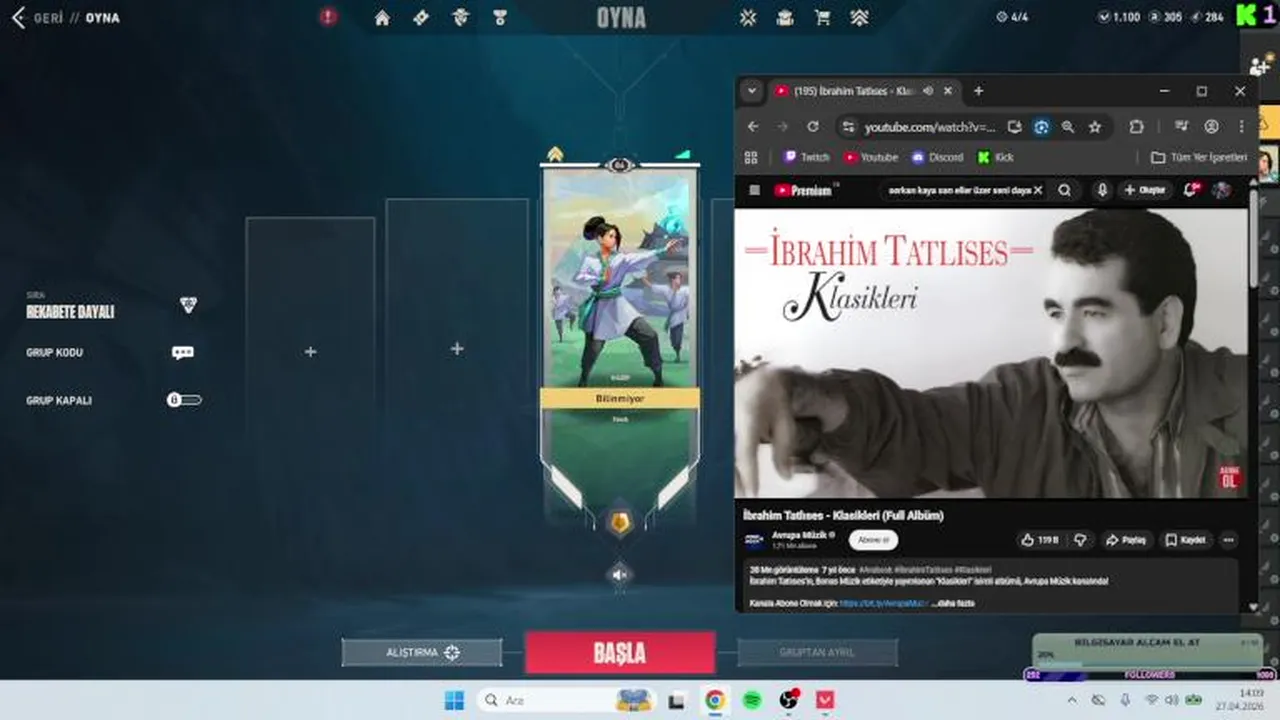Open Chrome extensions puzzle icon

pos(1136,127)
